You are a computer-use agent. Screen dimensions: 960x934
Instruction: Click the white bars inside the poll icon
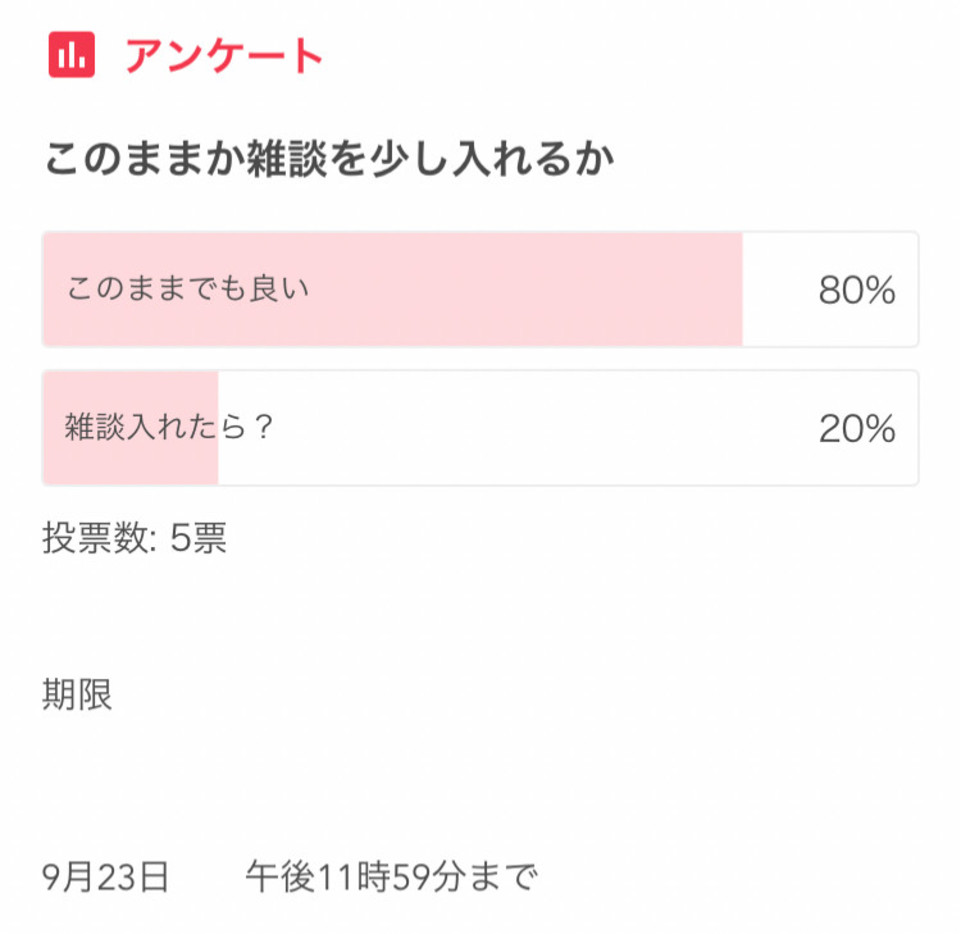tap(72, 55)
